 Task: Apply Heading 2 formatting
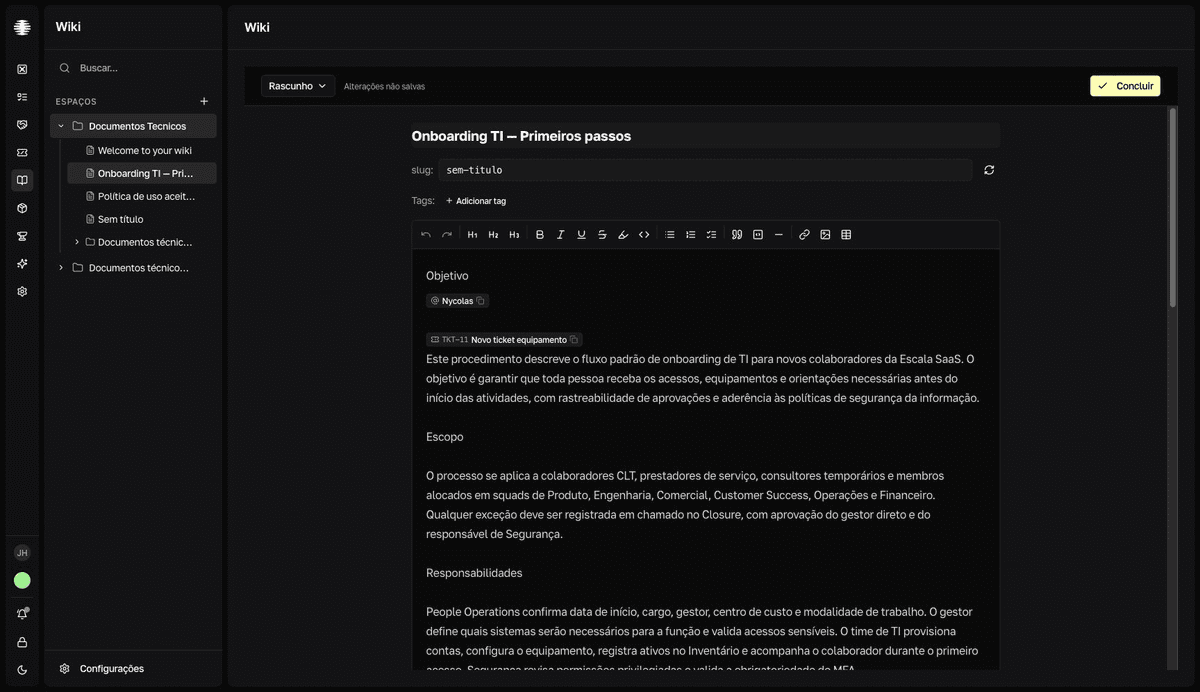493,235
